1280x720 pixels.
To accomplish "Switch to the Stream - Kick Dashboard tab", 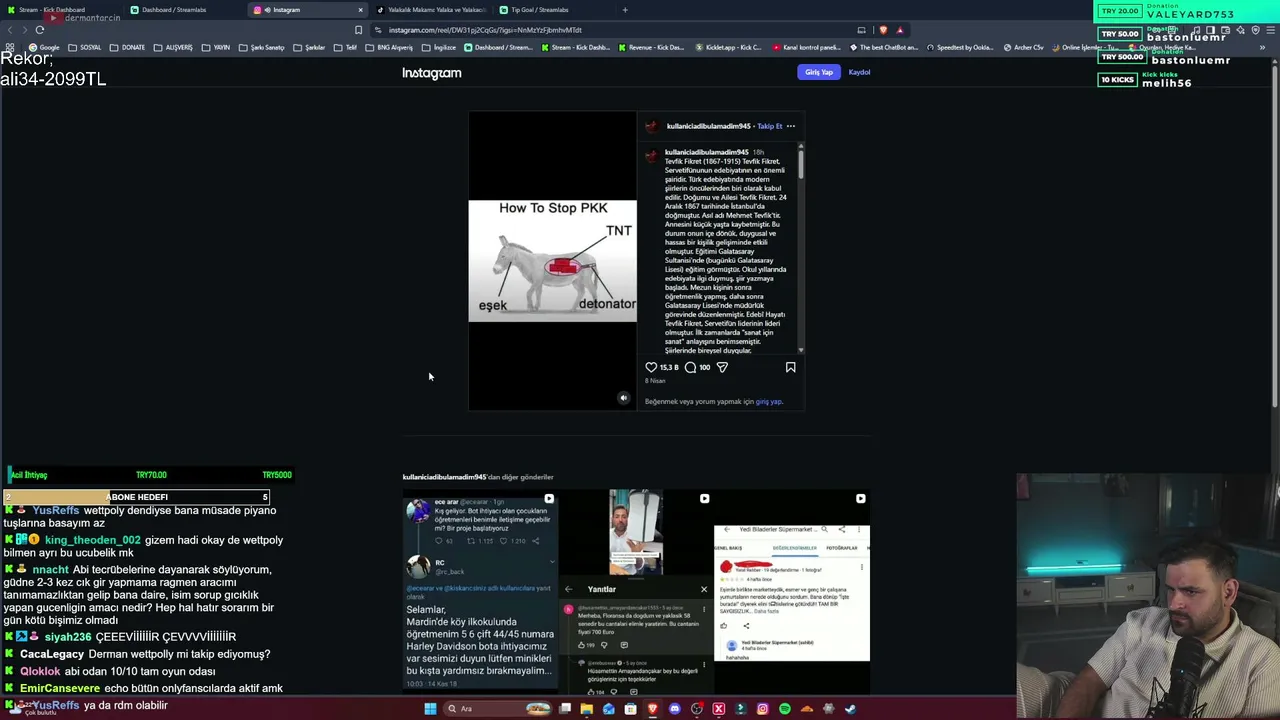I will pyautogui.click(x=60, y=10).
